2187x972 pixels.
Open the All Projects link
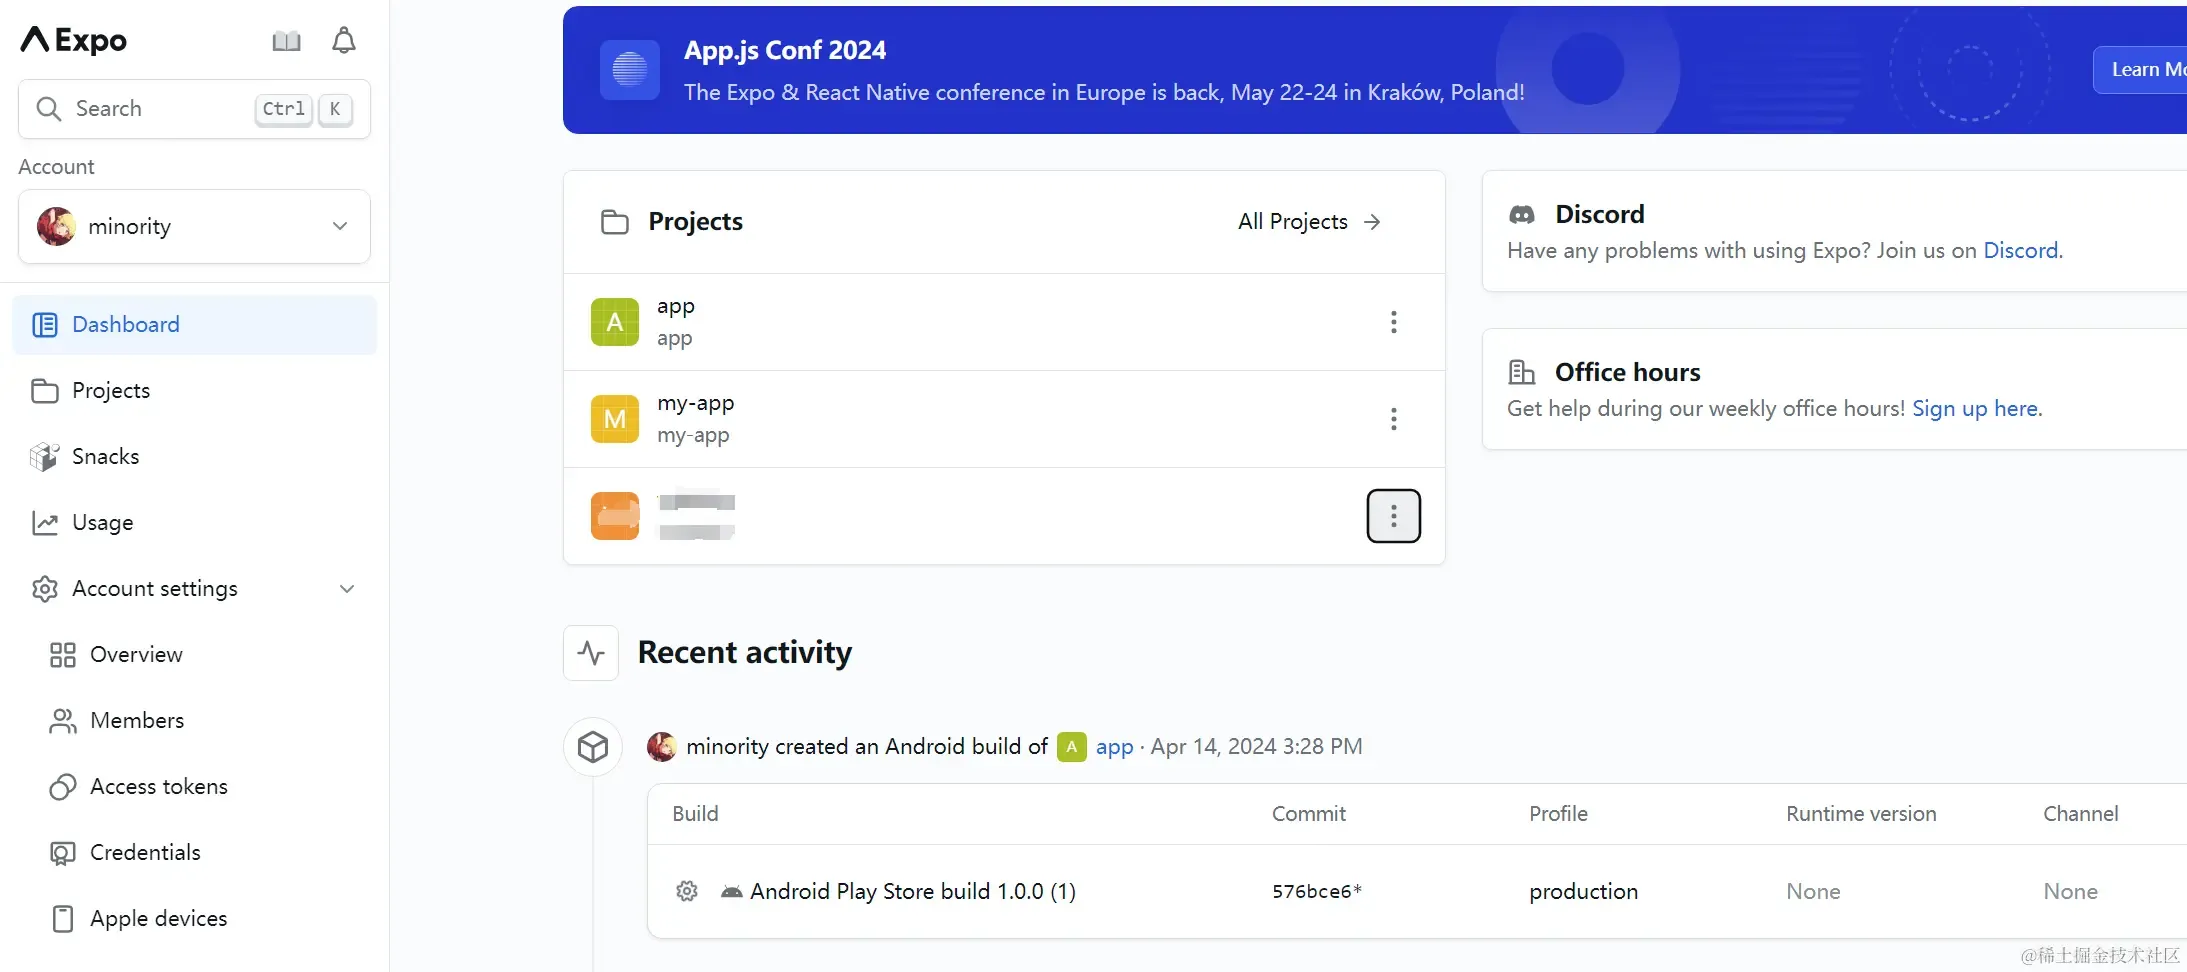[x=1309, y=222]
